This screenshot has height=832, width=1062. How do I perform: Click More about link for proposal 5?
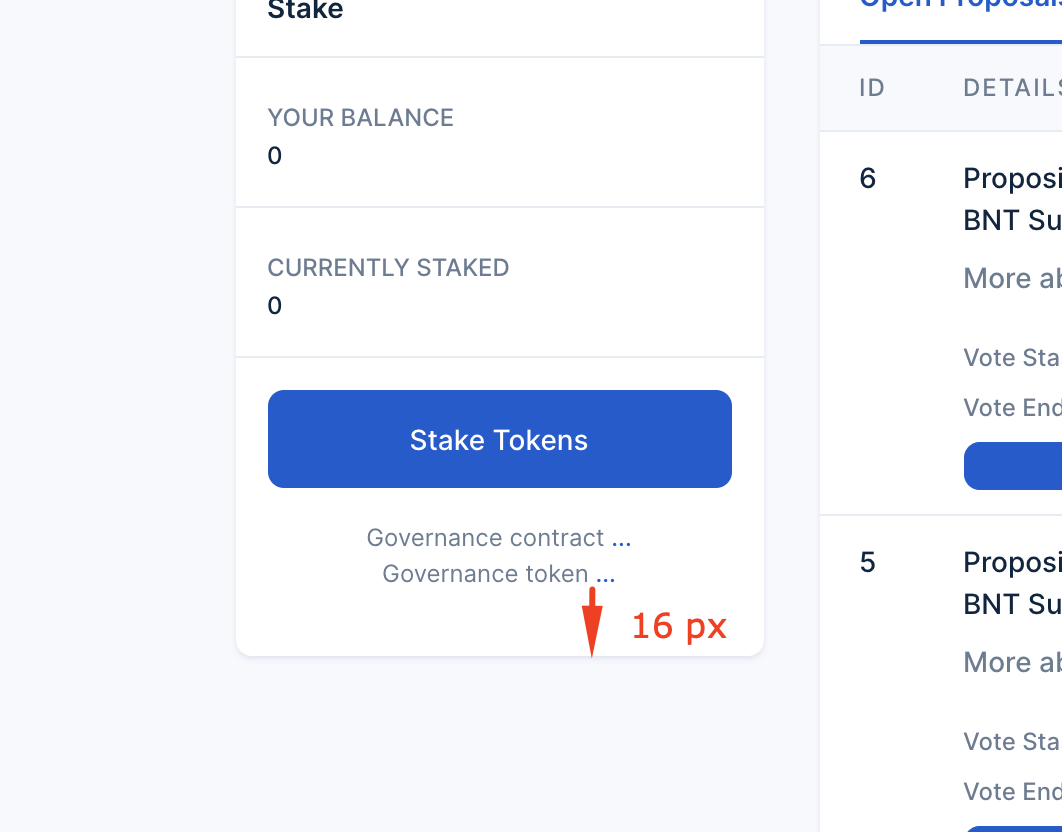click(x=1011, y=662)
